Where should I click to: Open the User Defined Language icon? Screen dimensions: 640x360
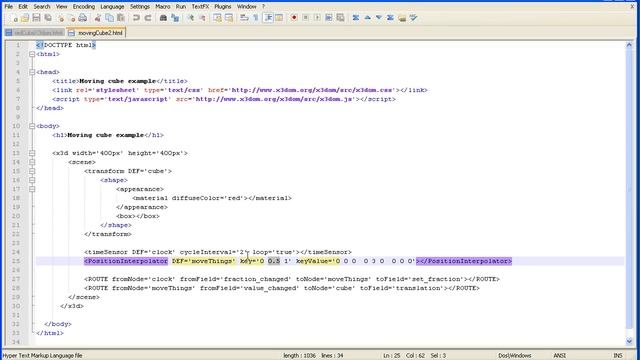click(x=279, y=18)
